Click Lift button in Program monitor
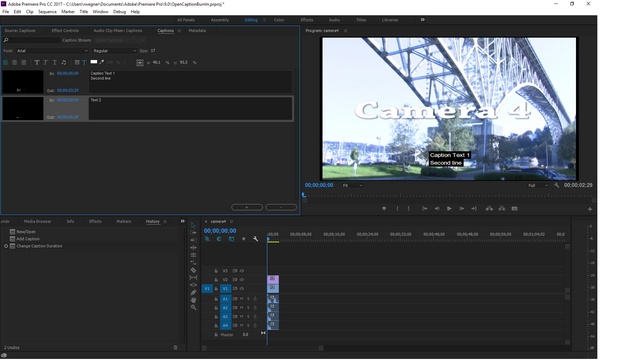640x360 pixels. coord(489,209)
